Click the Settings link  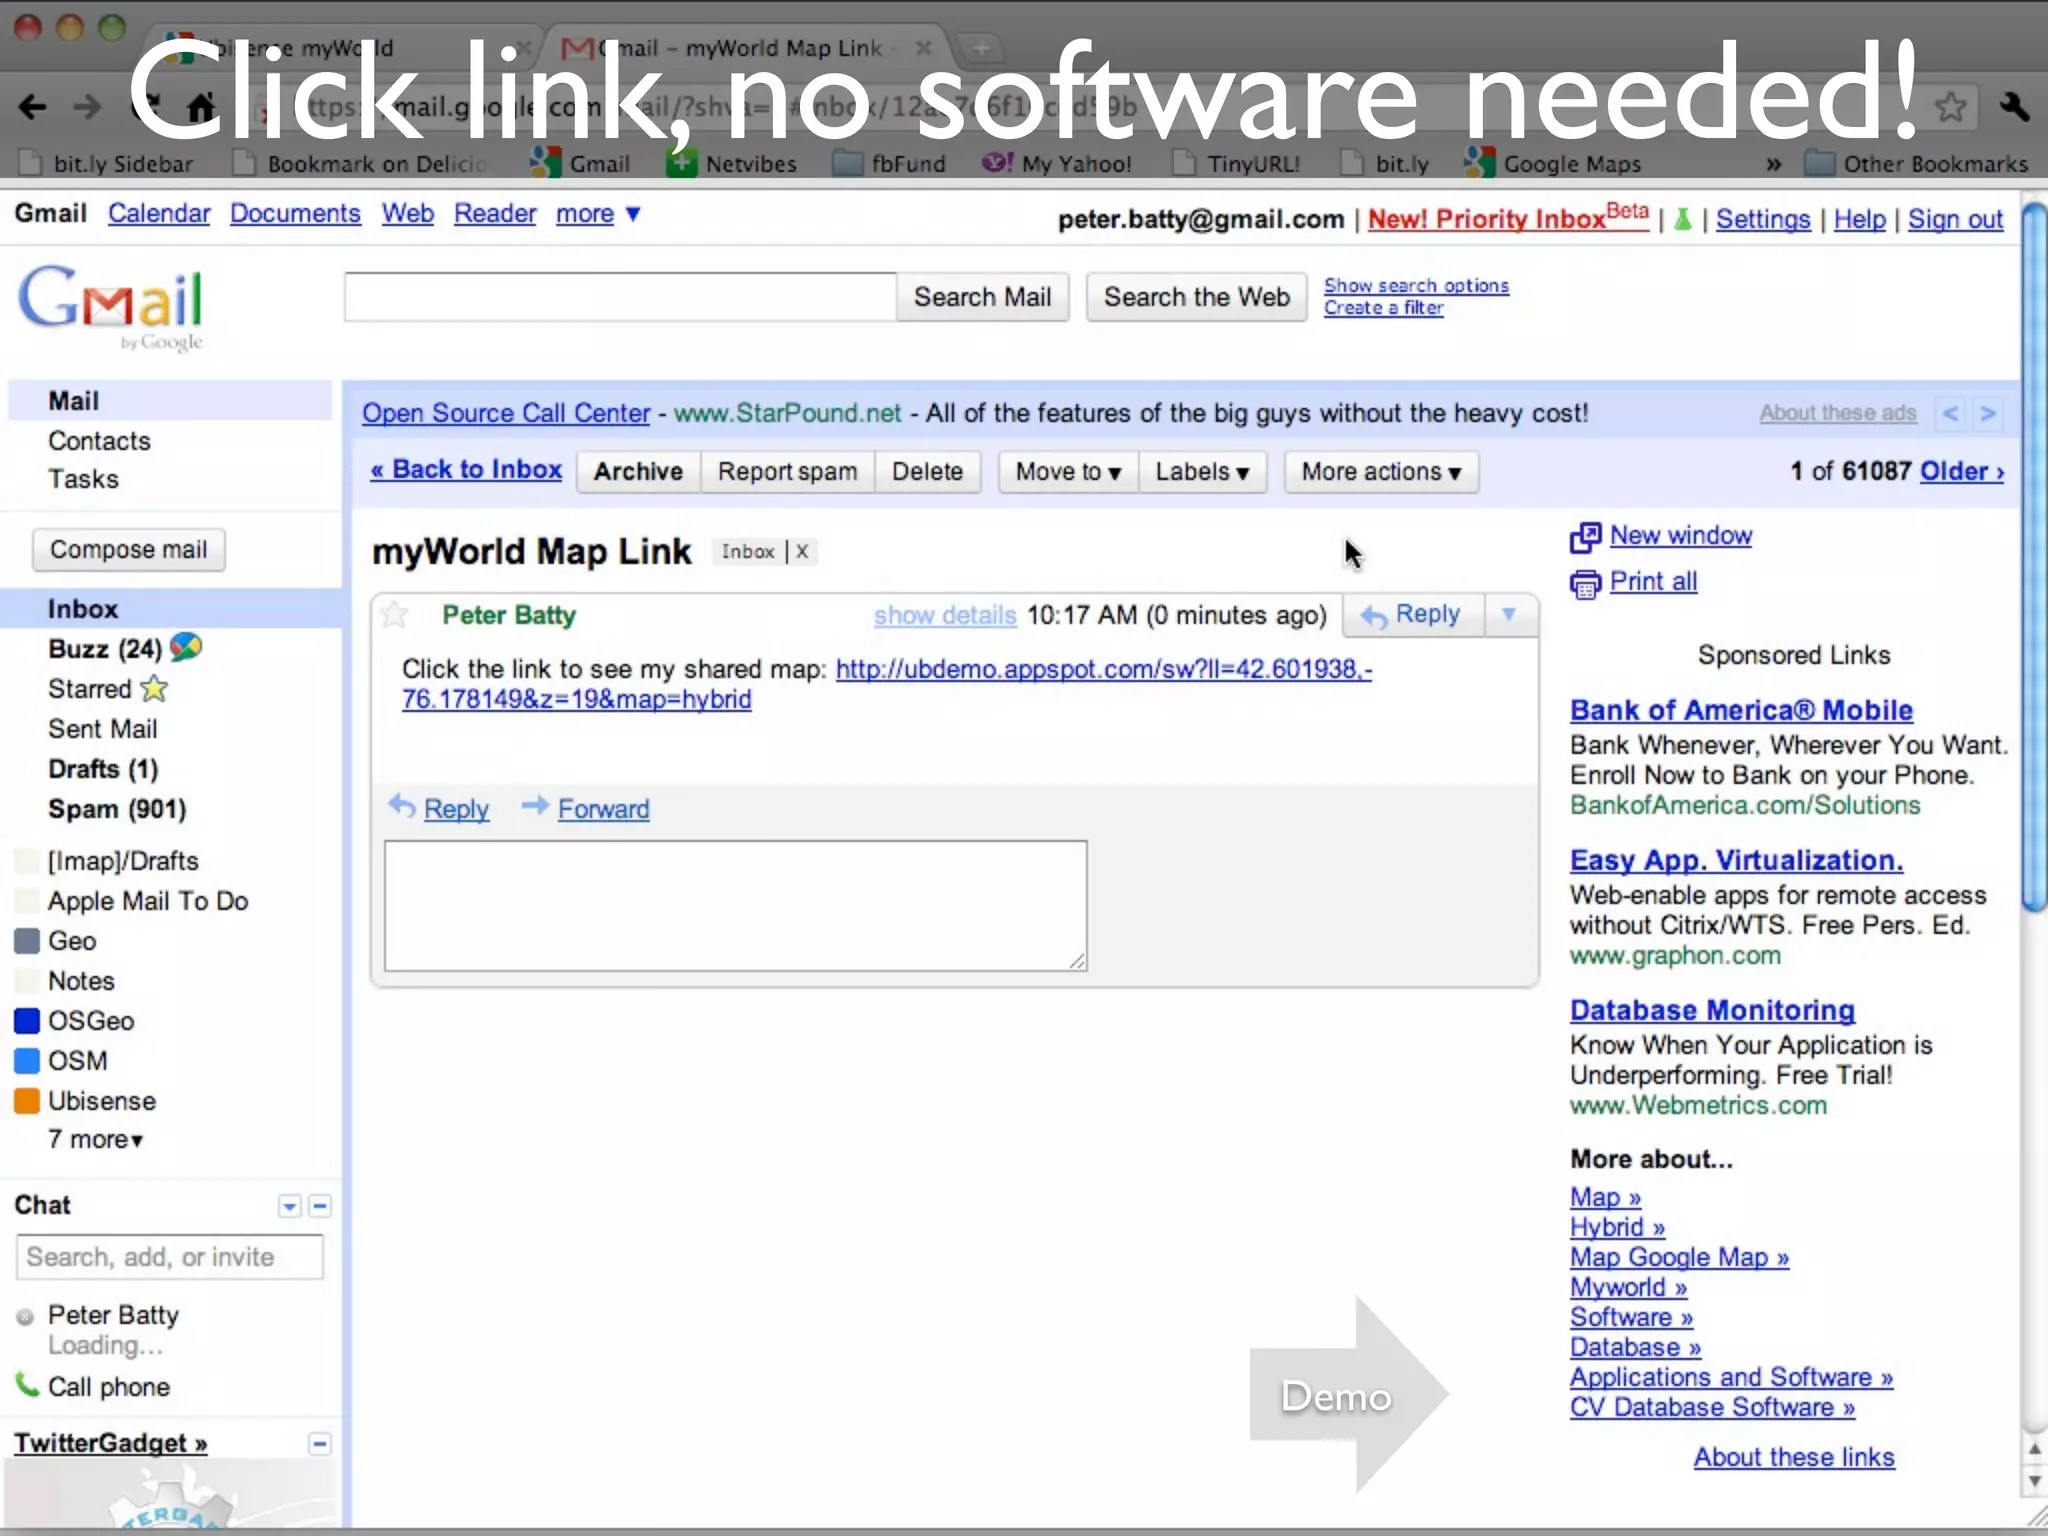click(x=1763, y=219)
